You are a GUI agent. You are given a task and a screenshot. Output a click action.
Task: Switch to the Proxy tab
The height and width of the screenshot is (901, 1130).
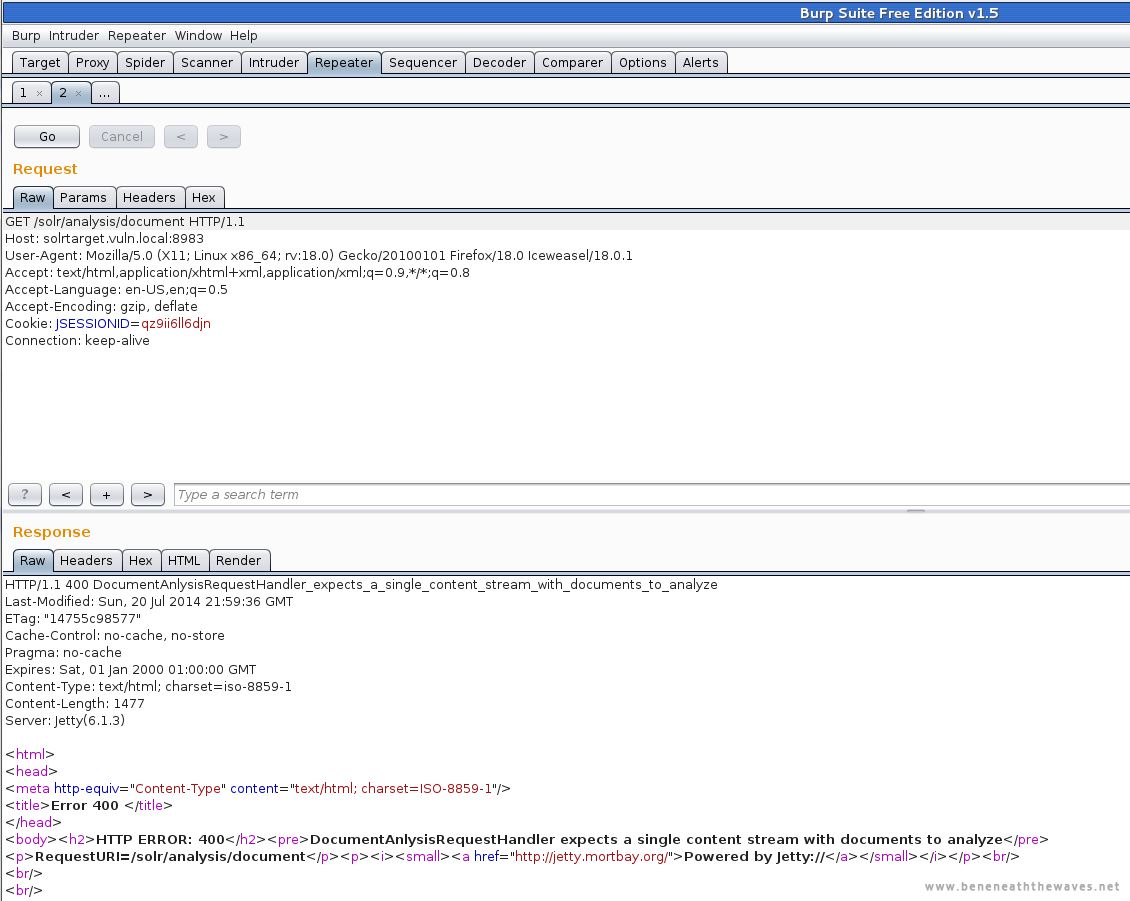[92, 63]
